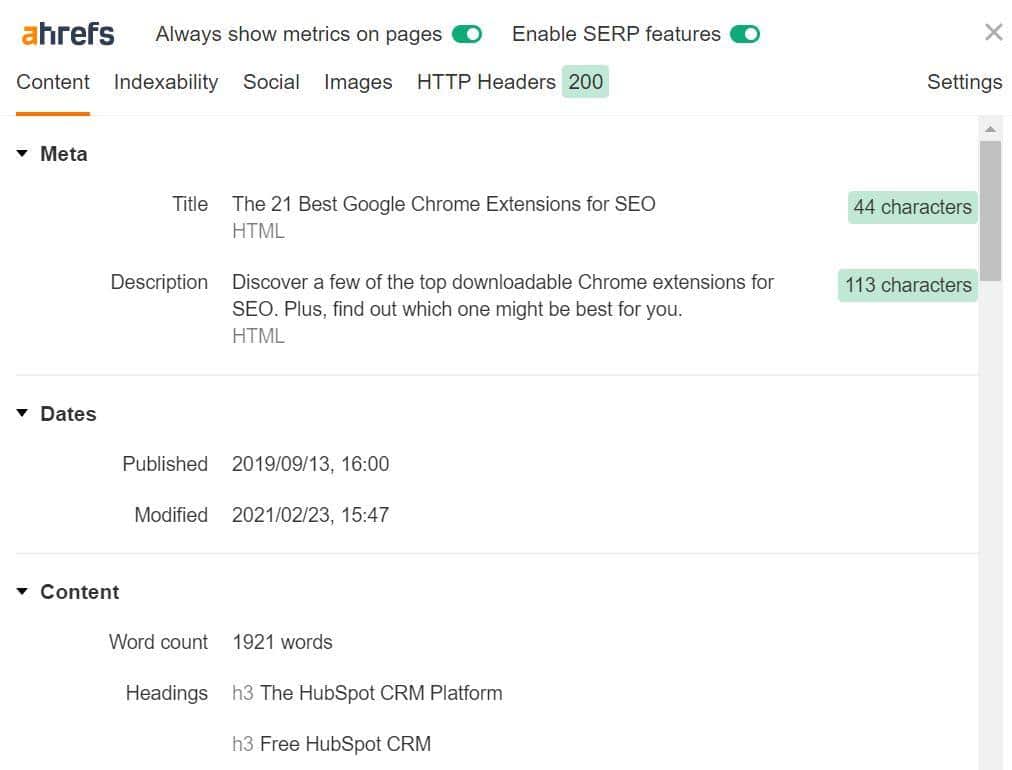Click the 200 status badge
Image resolution: width=1012 pixels, height=770 pixels.
pos(585,82)
